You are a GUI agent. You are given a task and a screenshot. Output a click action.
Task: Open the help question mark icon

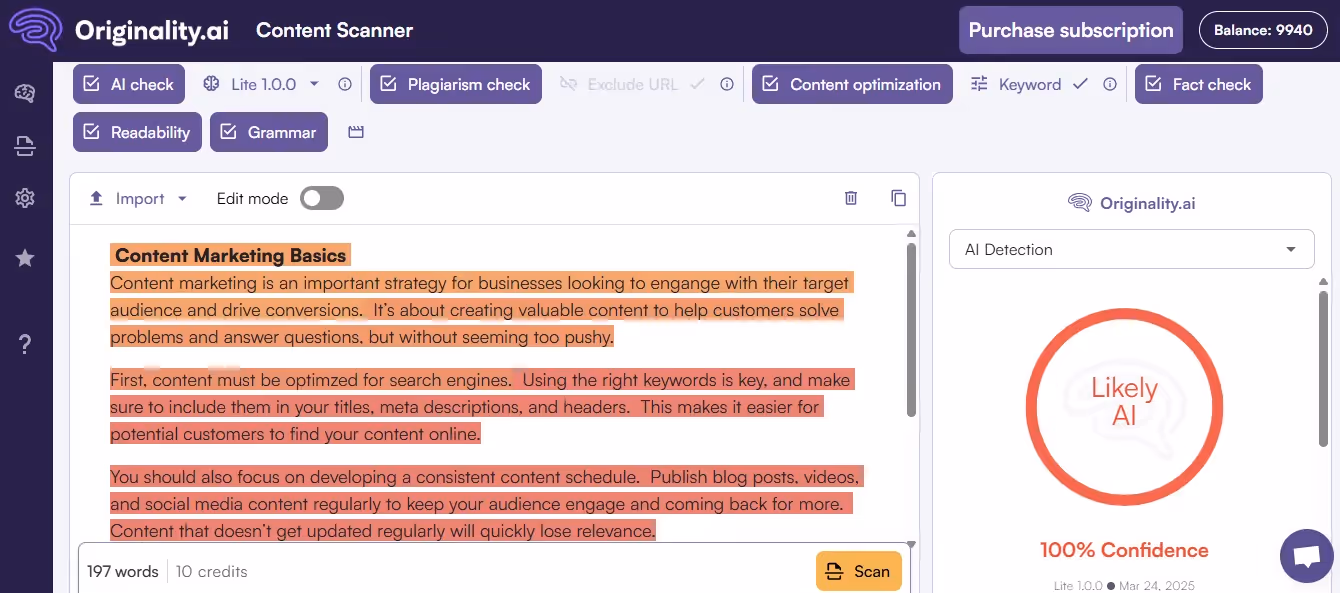tap(25, 345)
